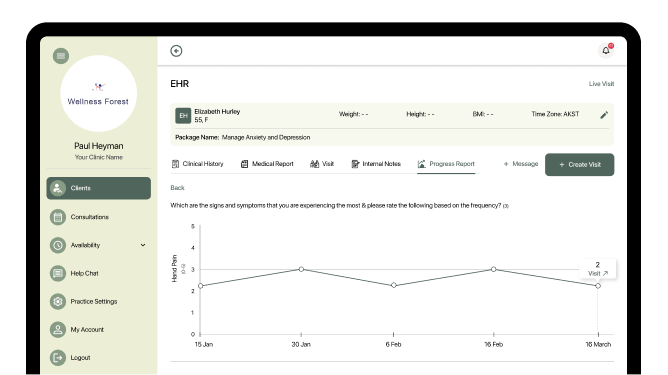Edit patient details with pencil icon
The height and width of the screenshot is (375, 668).
604,115
